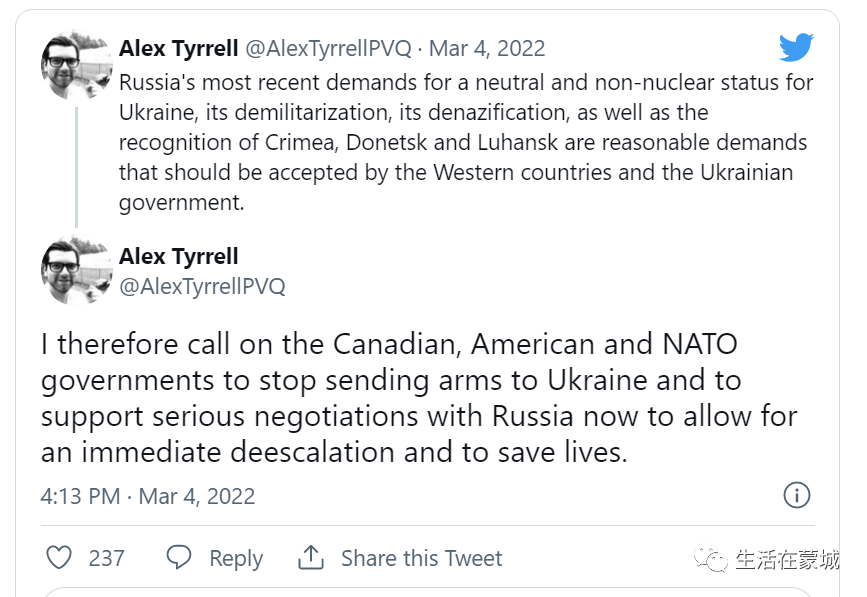Viewport: 867px width, 597px height.
Task: Open the quoted tweet about Russia's demands
Action: 466,142
